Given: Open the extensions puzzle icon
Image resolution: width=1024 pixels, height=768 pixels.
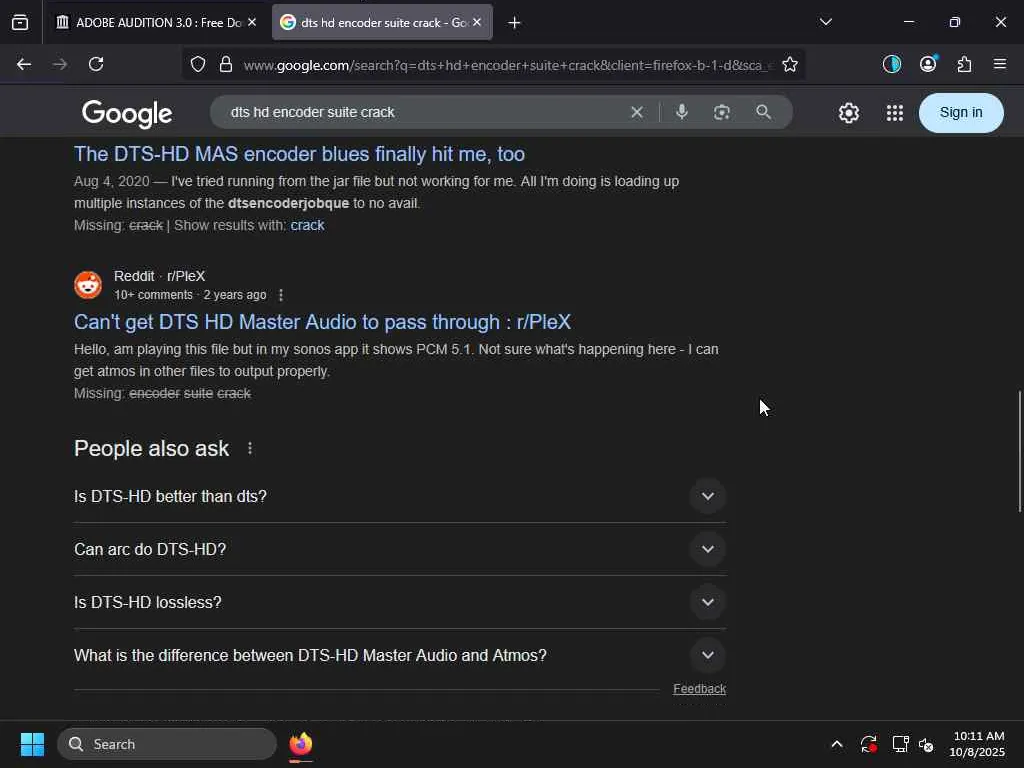Looking at the screenshot, I should tap(964, 64).
